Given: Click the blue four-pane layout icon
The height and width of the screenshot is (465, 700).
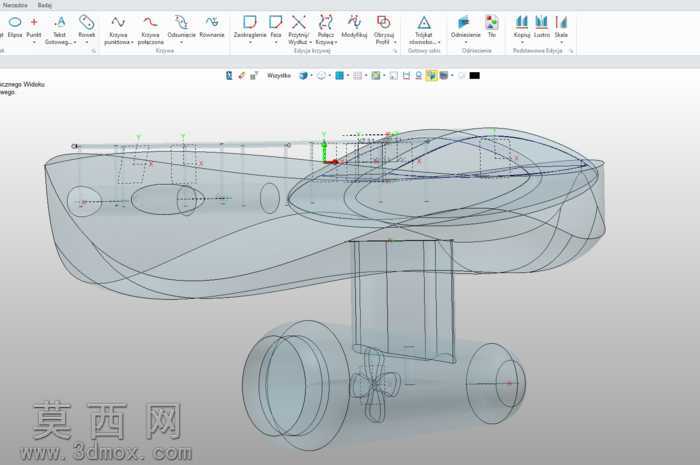Looking at the screenshot, I should click(339, 75).
